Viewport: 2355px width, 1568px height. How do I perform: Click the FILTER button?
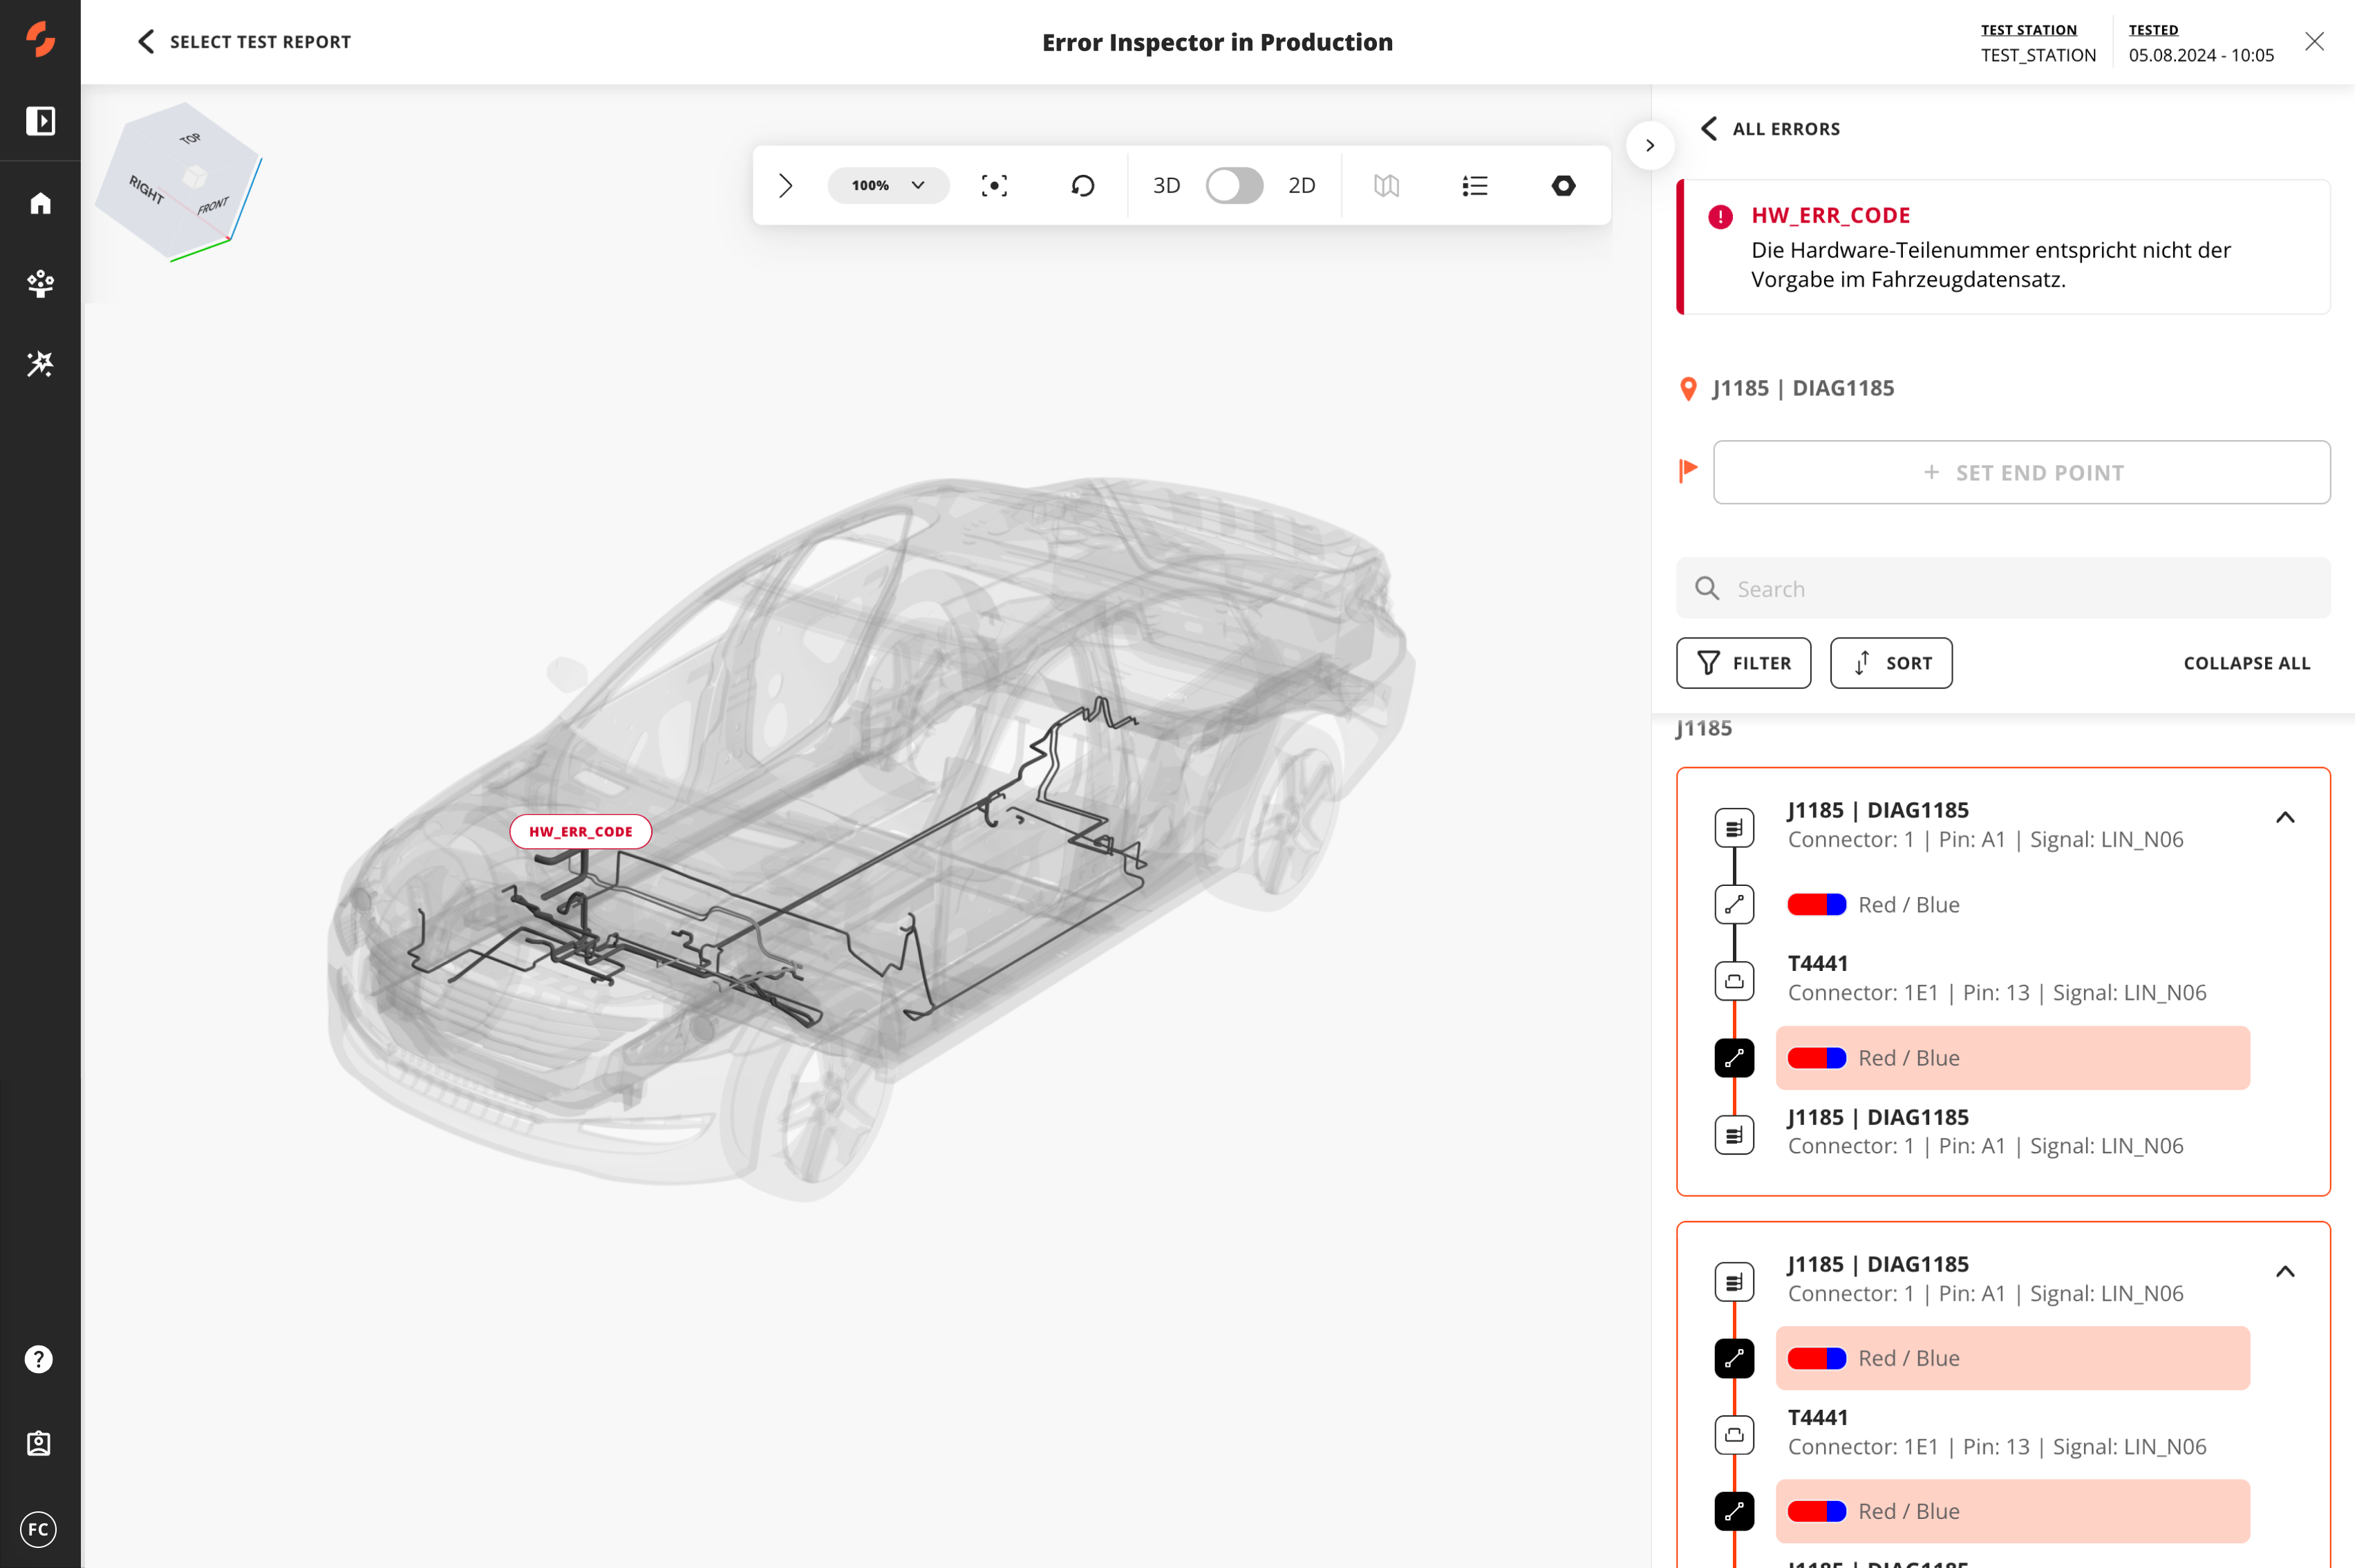click(x=1743, y=663)
